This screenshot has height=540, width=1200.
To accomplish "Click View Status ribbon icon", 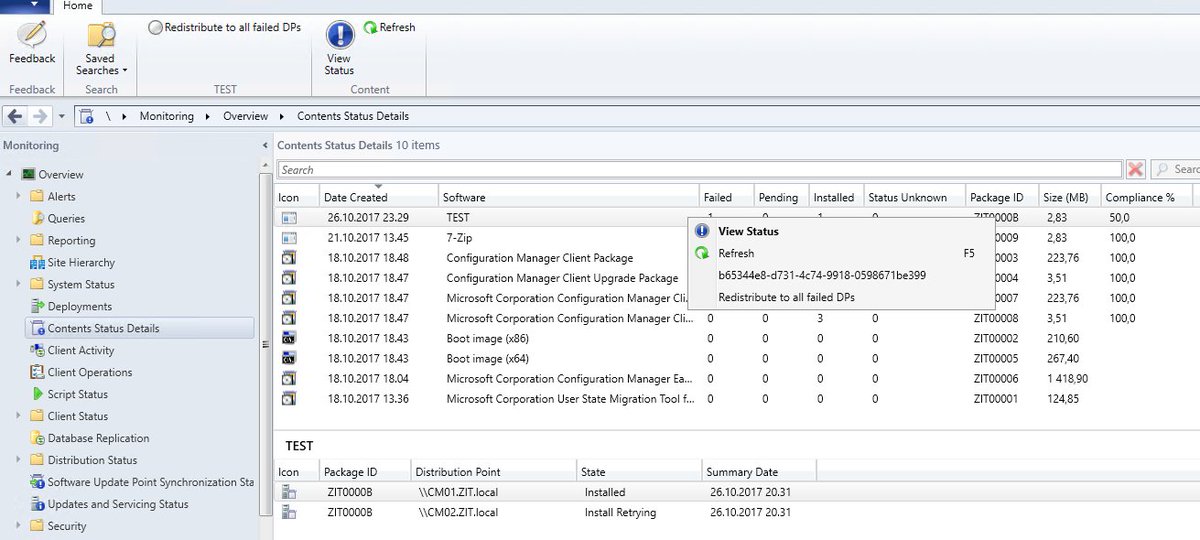I will click(x=339, y=48).
